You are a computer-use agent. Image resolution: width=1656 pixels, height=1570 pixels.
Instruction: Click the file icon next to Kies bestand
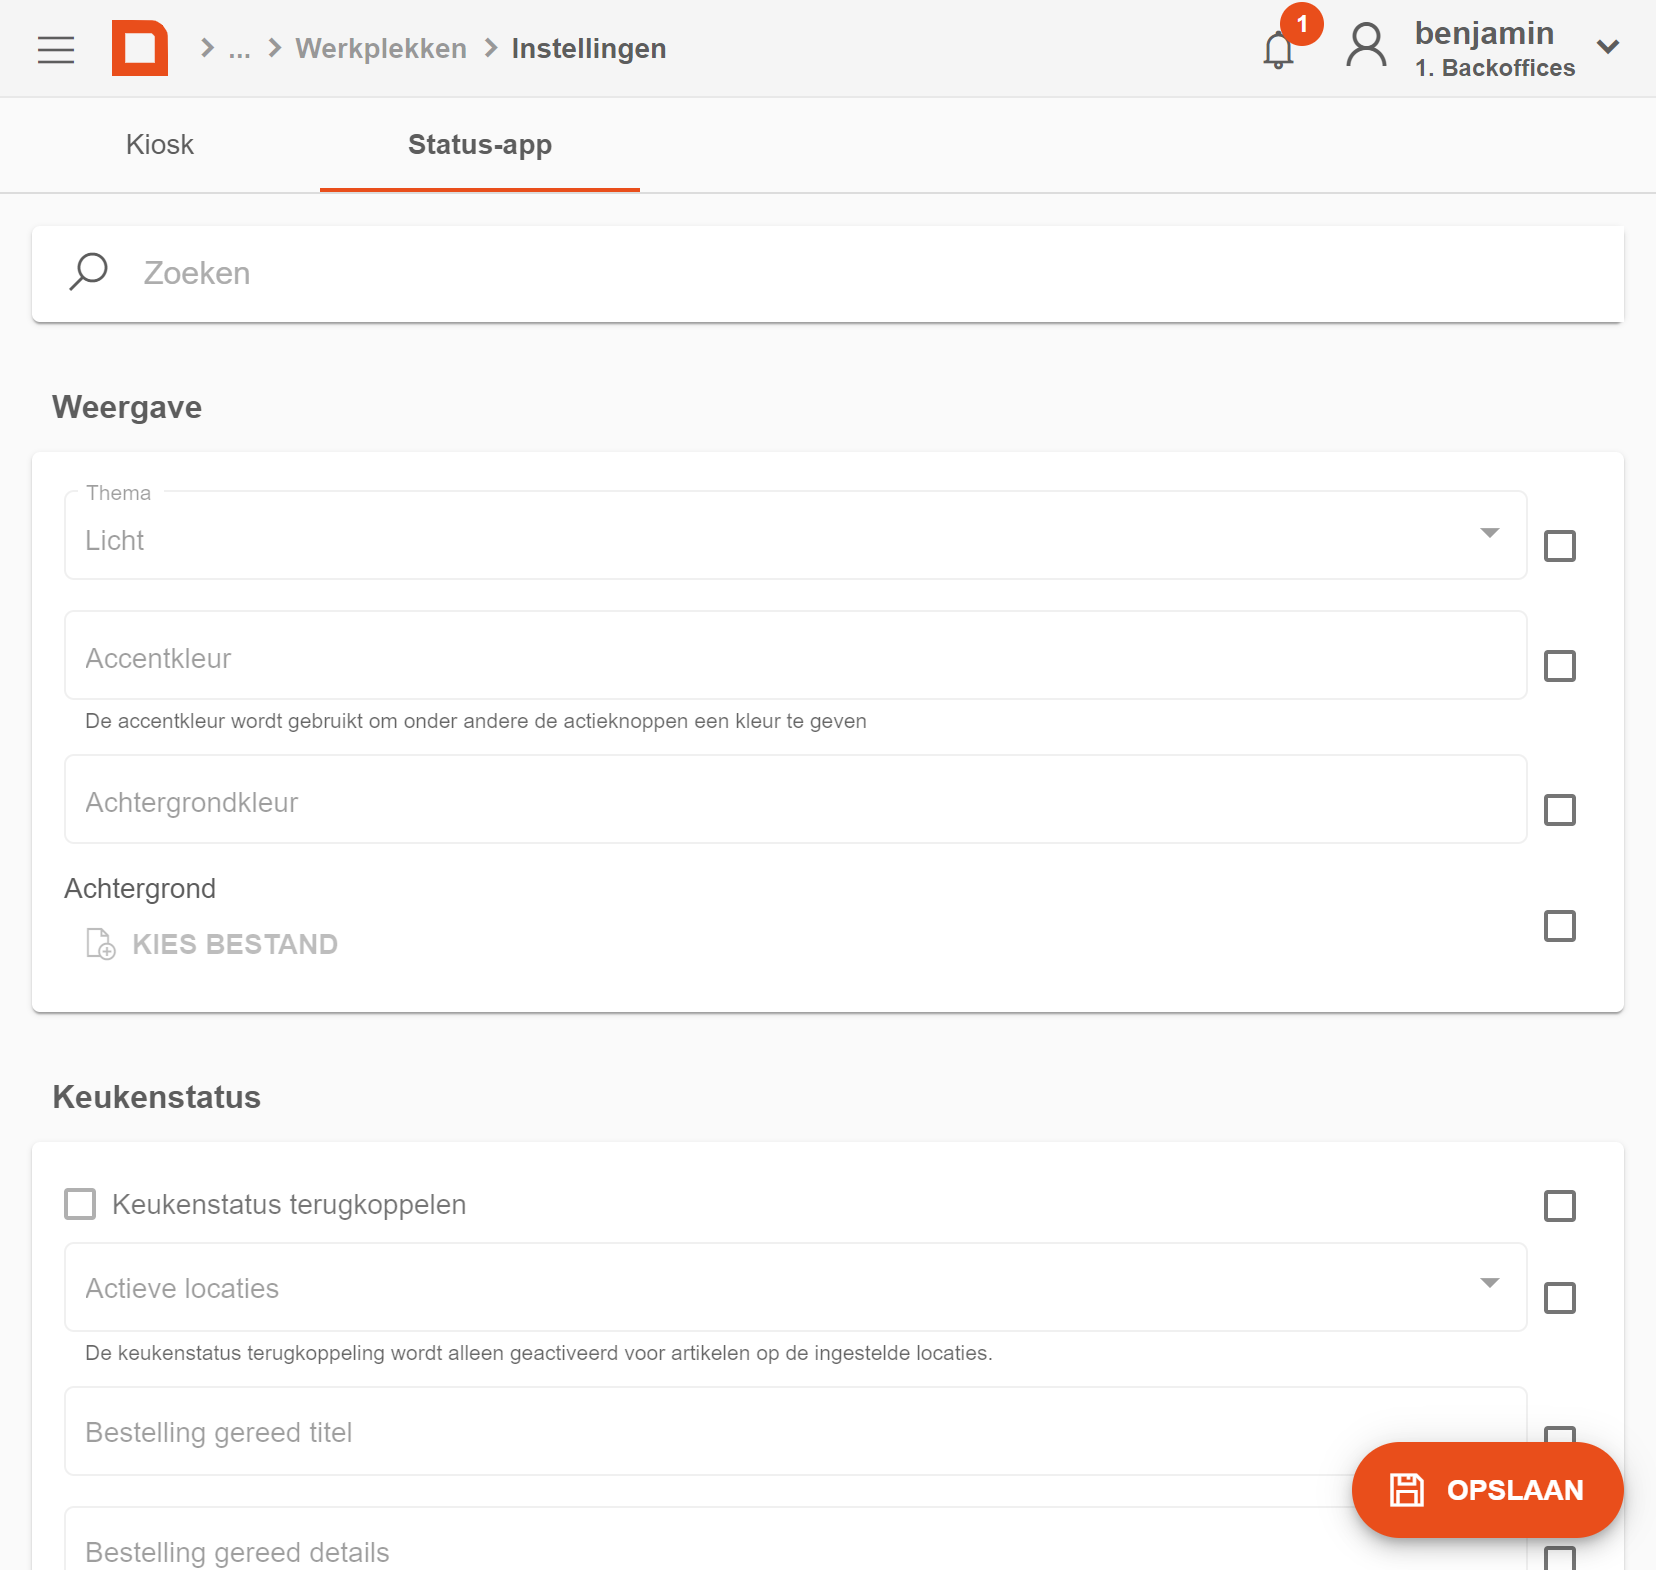point(100,944)
